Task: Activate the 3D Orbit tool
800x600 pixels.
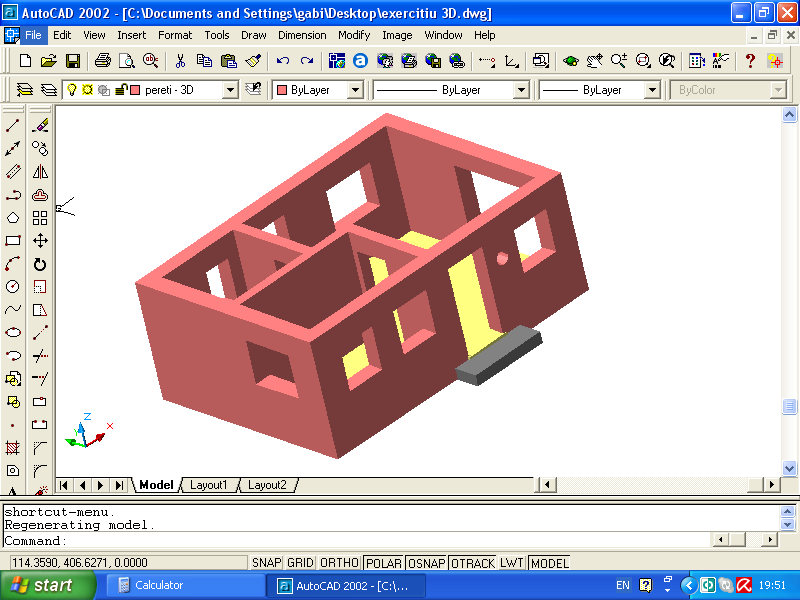Action: (570, 61)
